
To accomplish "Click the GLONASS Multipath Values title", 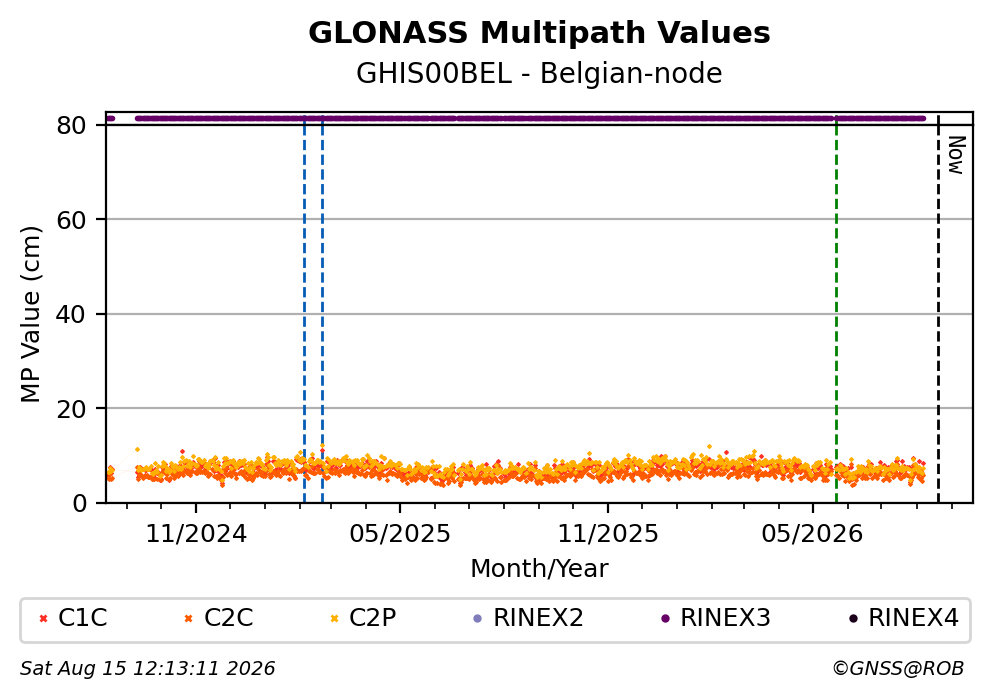I will (x=539, y=33).
